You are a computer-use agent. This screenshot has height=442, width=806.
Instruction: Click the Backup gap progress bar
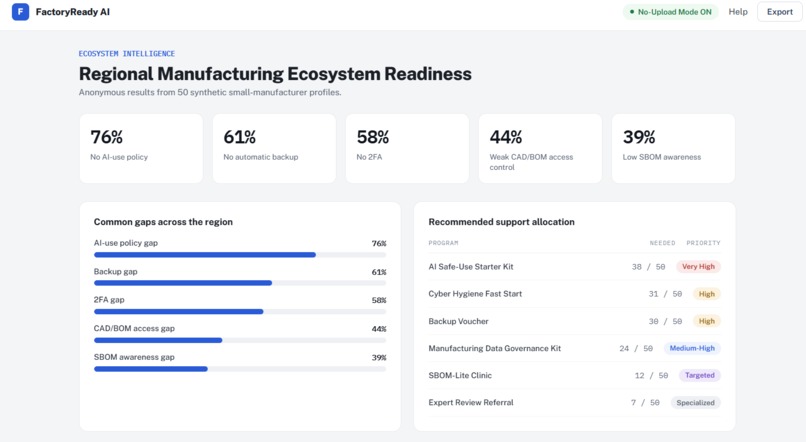pyautogui.click(x=240, y=283)
